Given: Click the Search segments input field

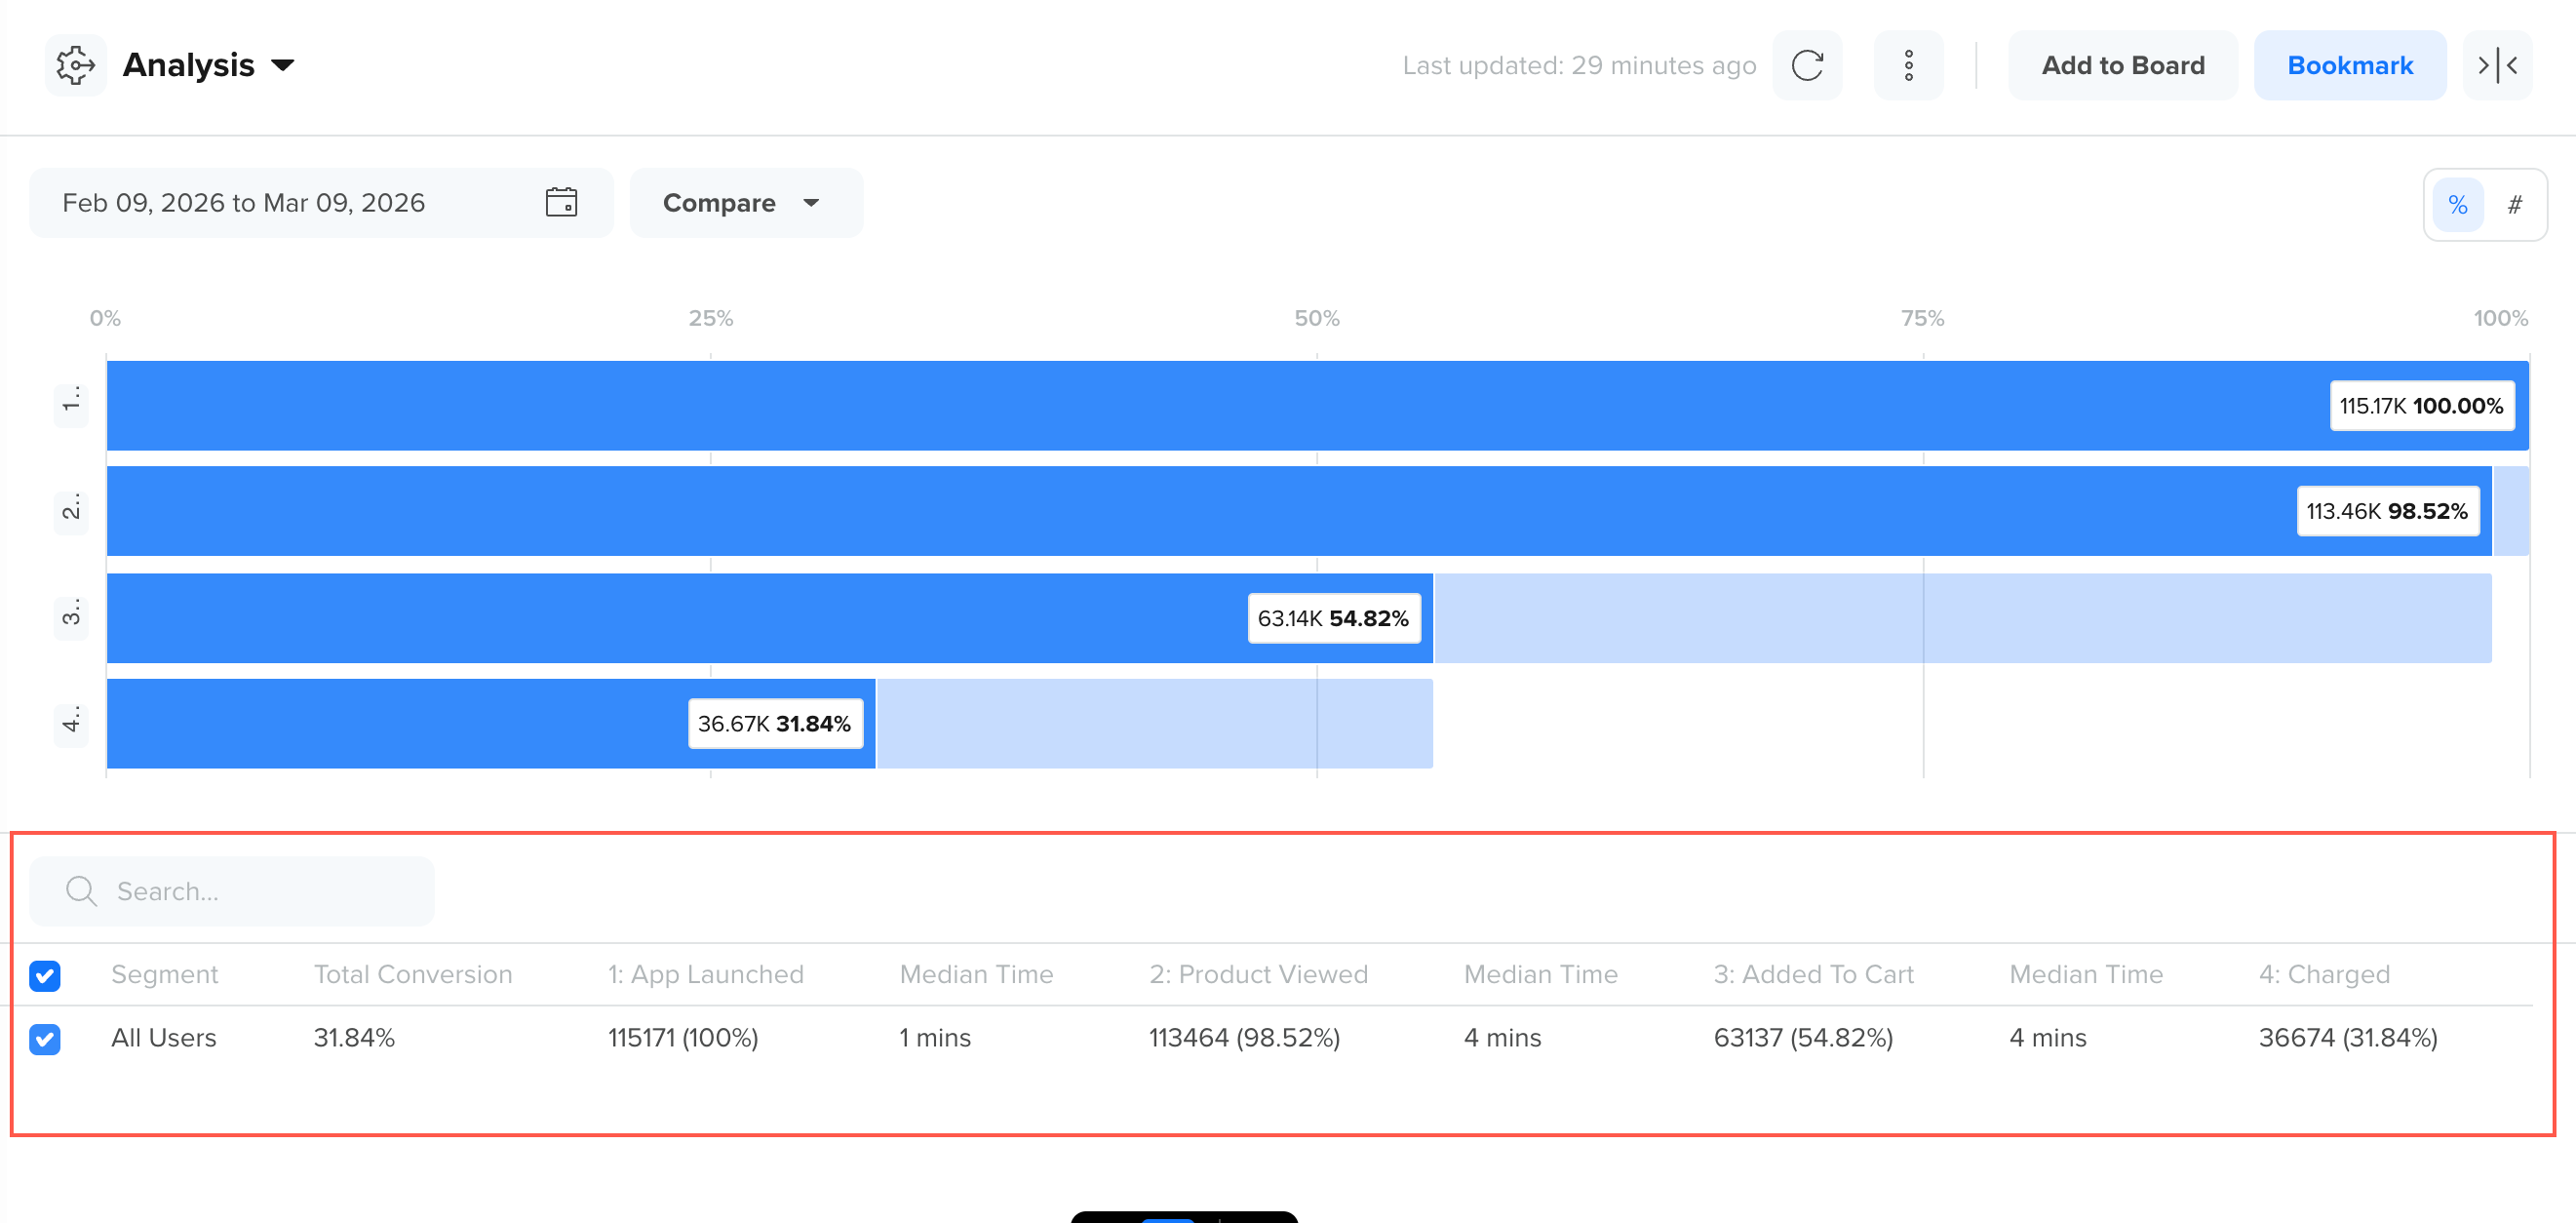Looking at the screenshot, I should click(x=260, y=891).
